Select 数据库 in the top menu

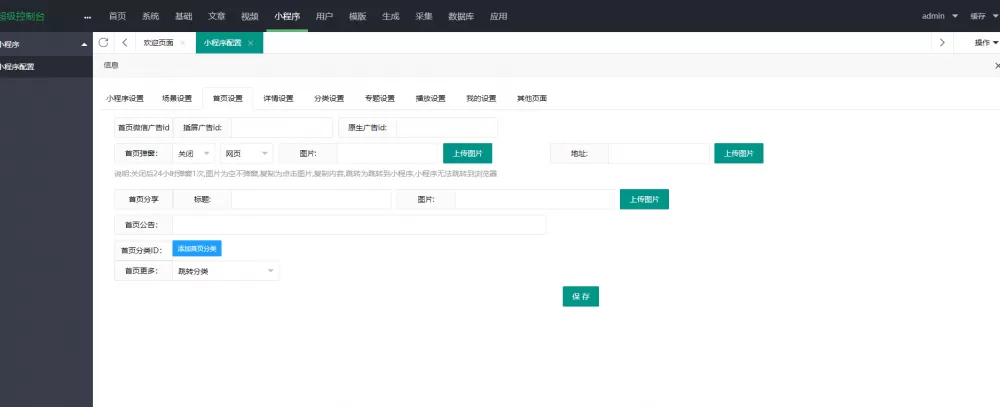click(x=461, y=16)
